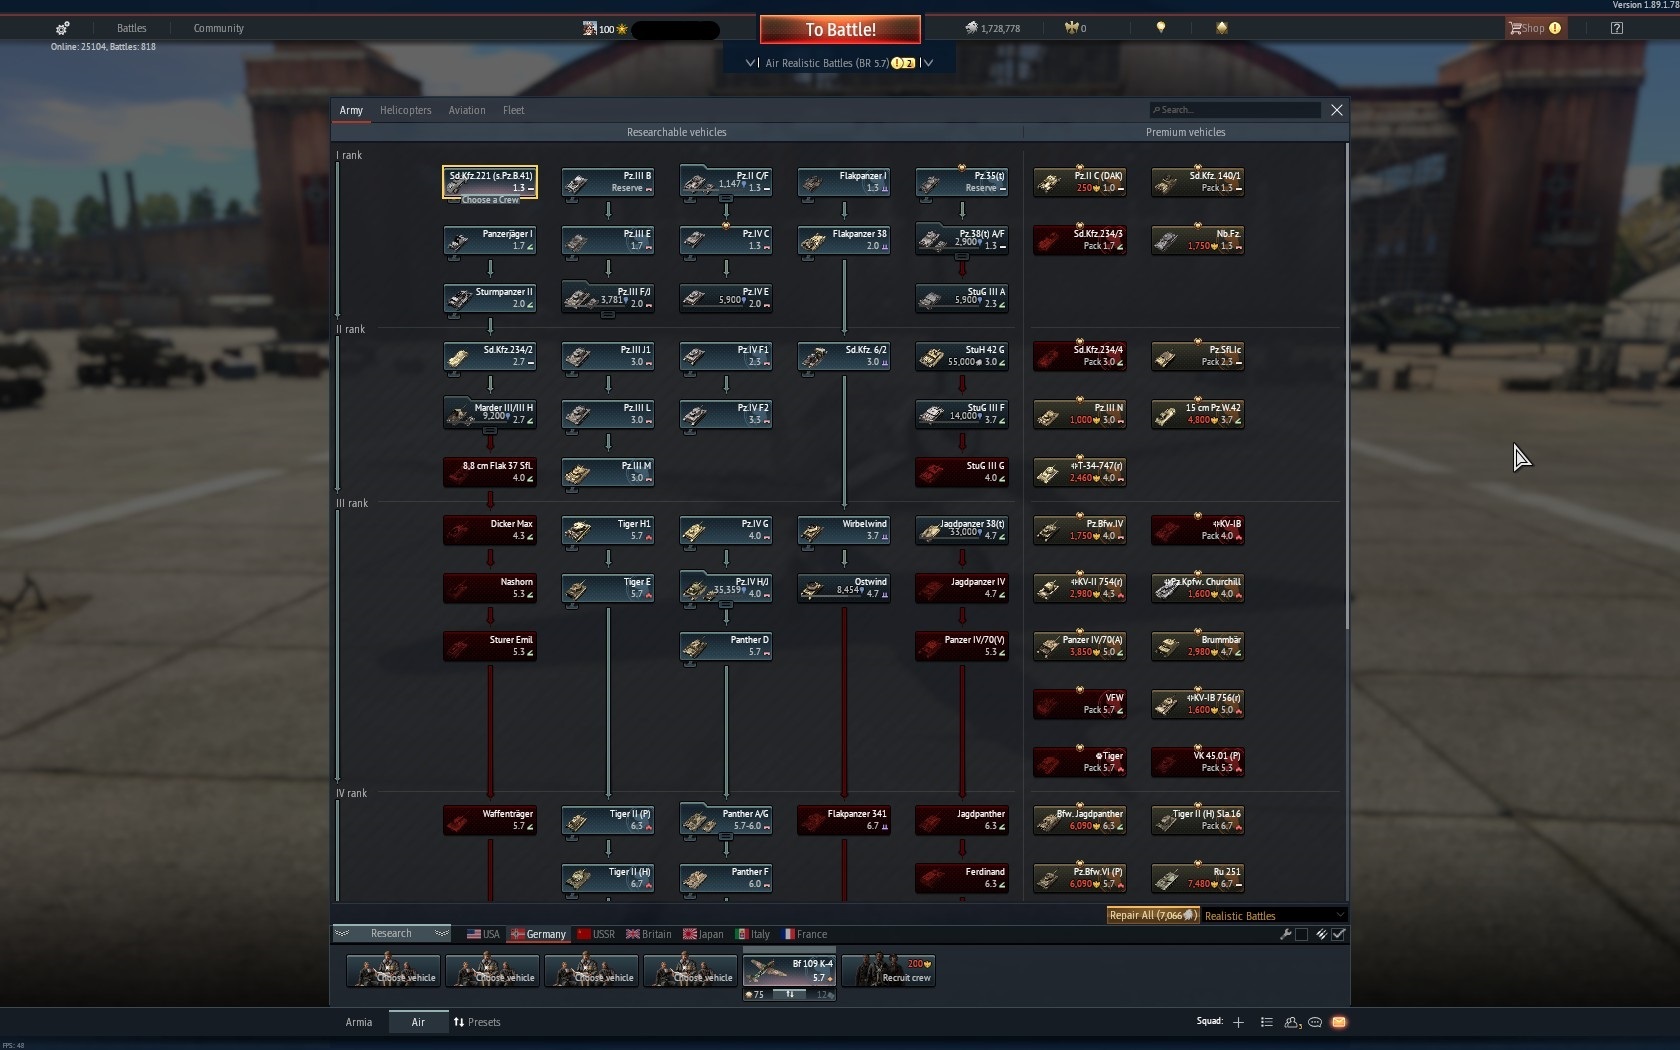1680x1050 pixels.
Task: Expand the Panther A/G vehicle group
Action: (x=726, y=820)
